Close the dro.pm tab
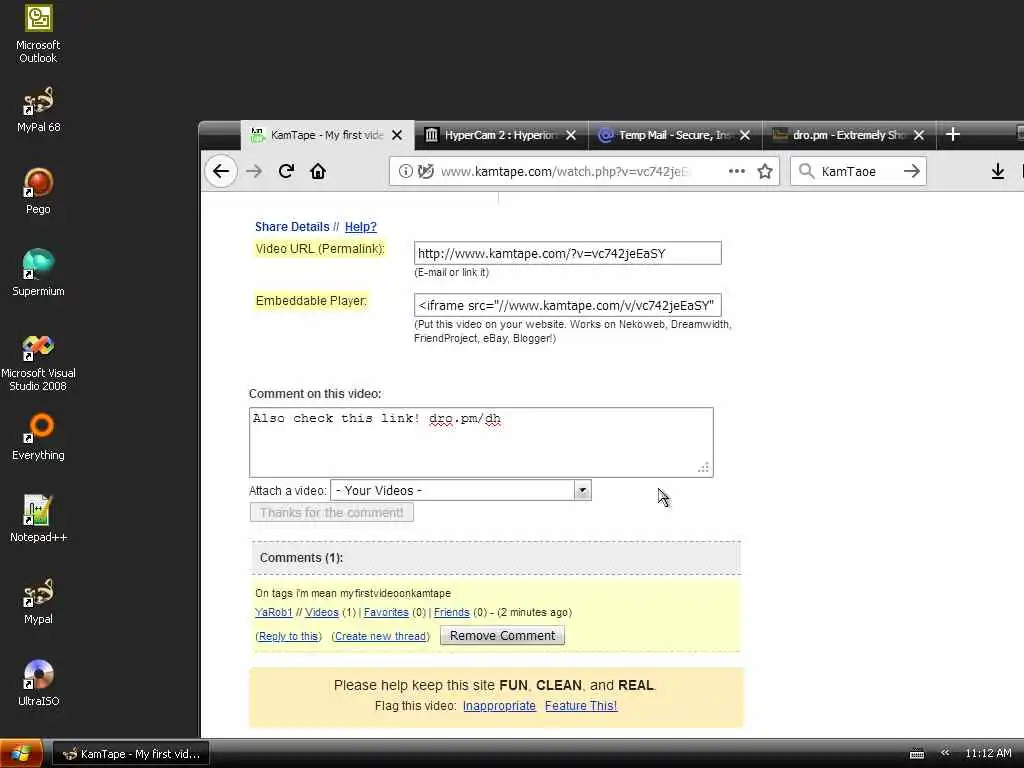This screenshot has height=768, width=1024. (919, 135)
